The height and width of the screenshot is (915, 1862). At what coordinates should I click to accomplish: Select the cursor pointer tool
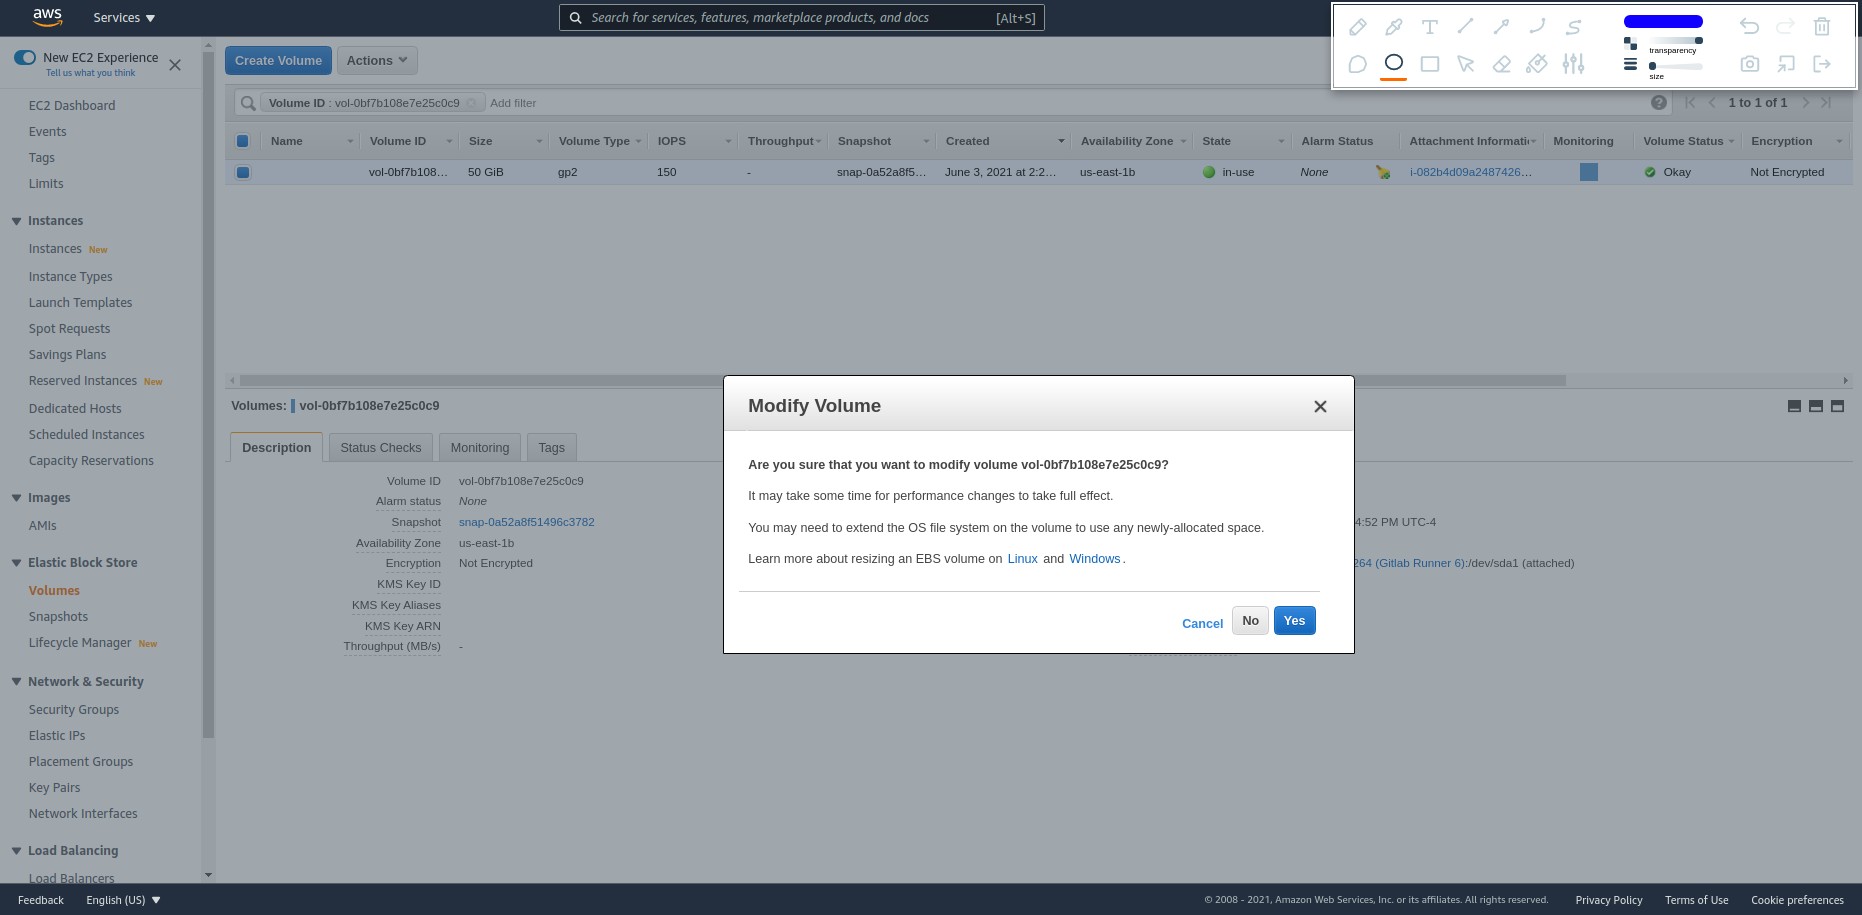pyautogui.click(x=1465, y=64)
